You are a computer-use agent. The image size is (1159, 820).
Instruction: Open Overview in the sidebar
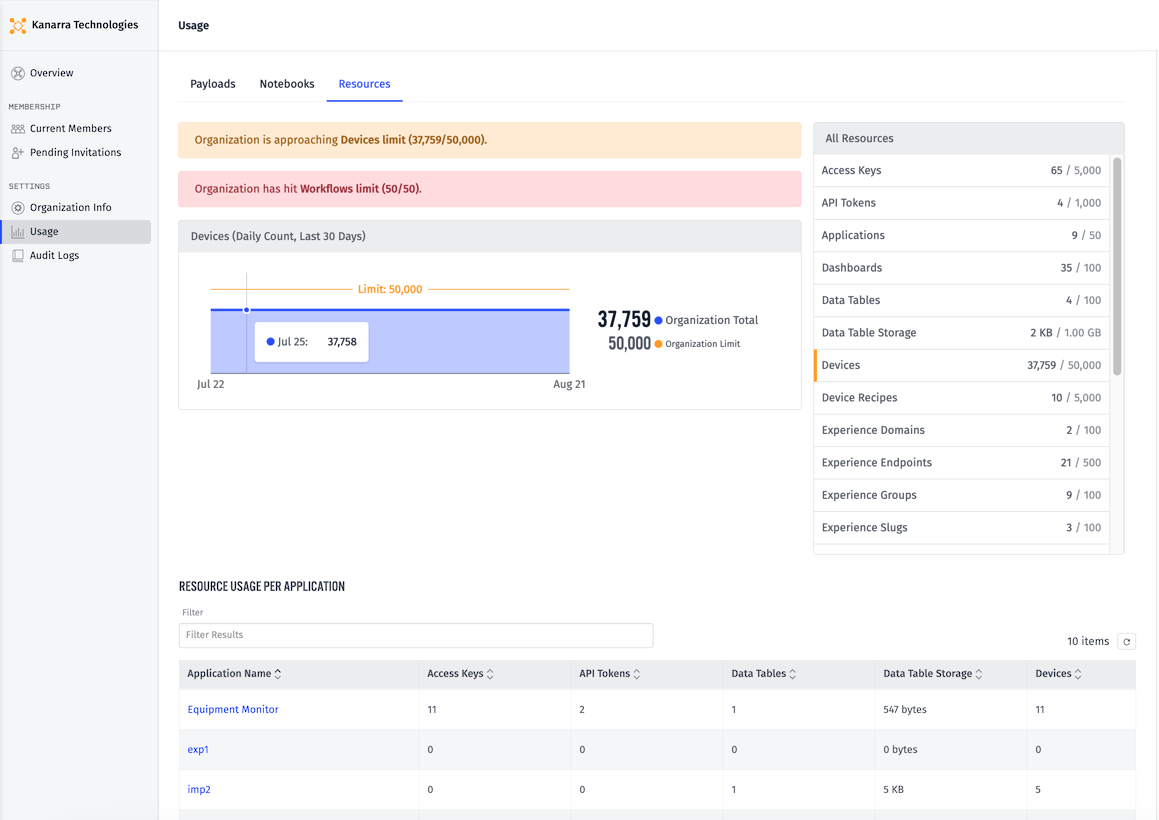click(52, 73)
